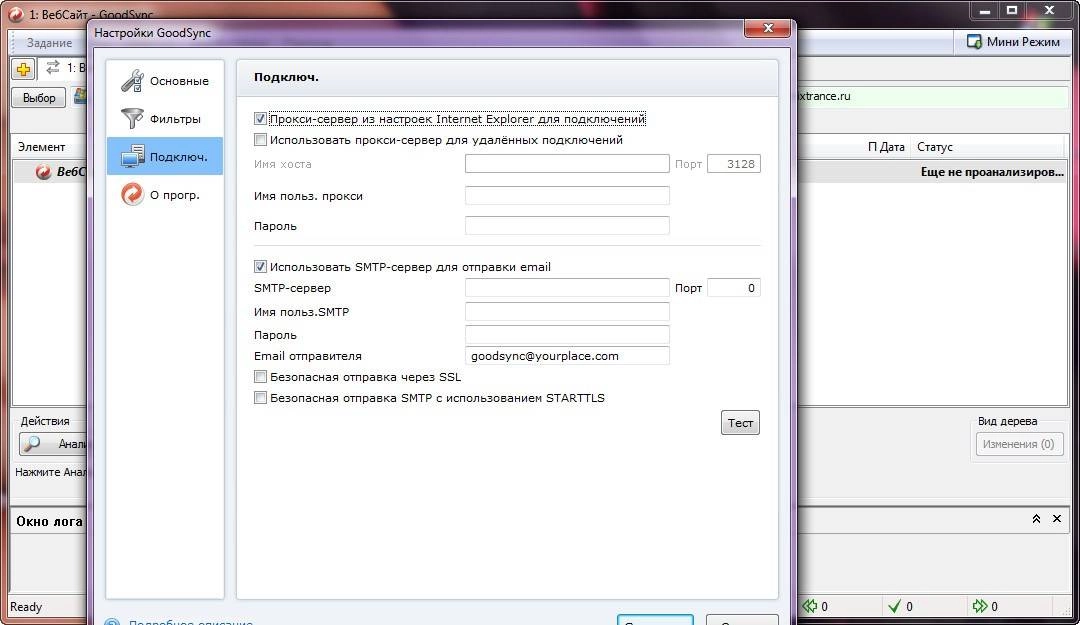Focus the Имя польз. прокси field
1080x625 pixels.
coord(567,196)
